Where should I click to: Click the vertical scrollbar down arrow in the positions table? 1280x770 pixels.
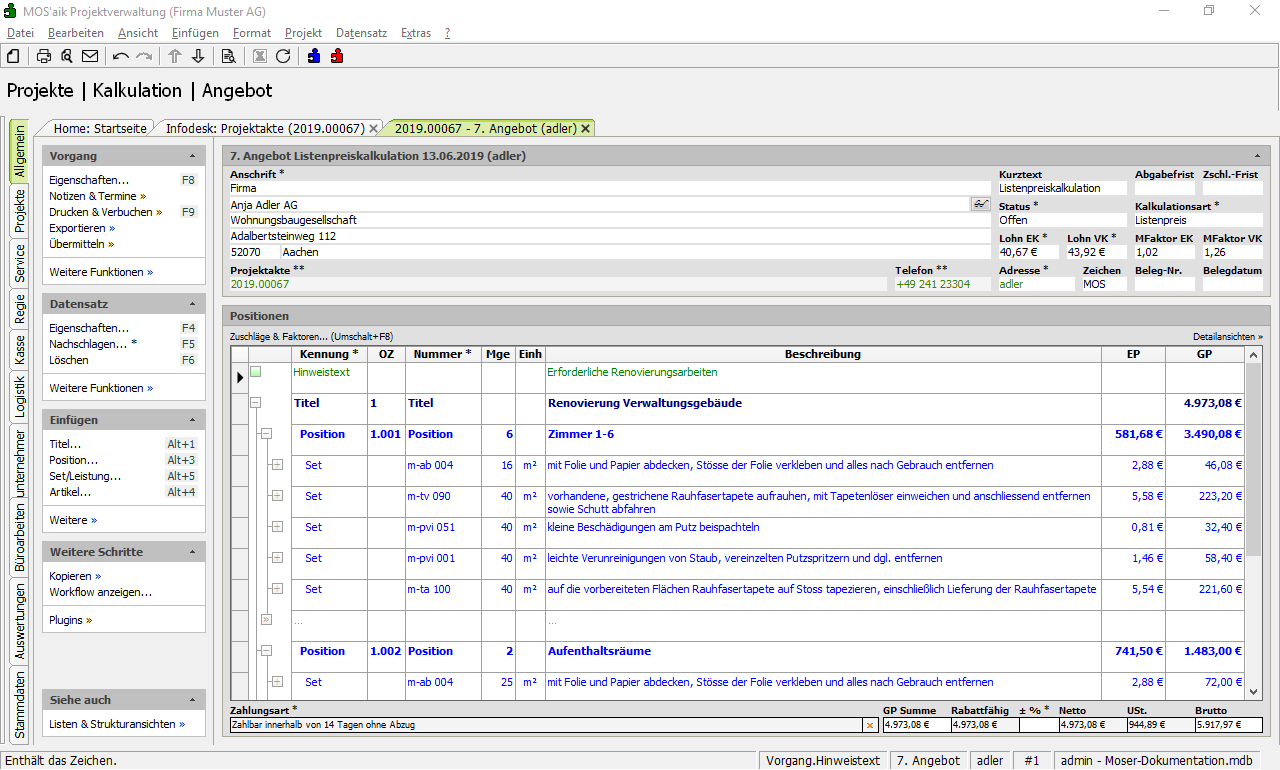1254,691
